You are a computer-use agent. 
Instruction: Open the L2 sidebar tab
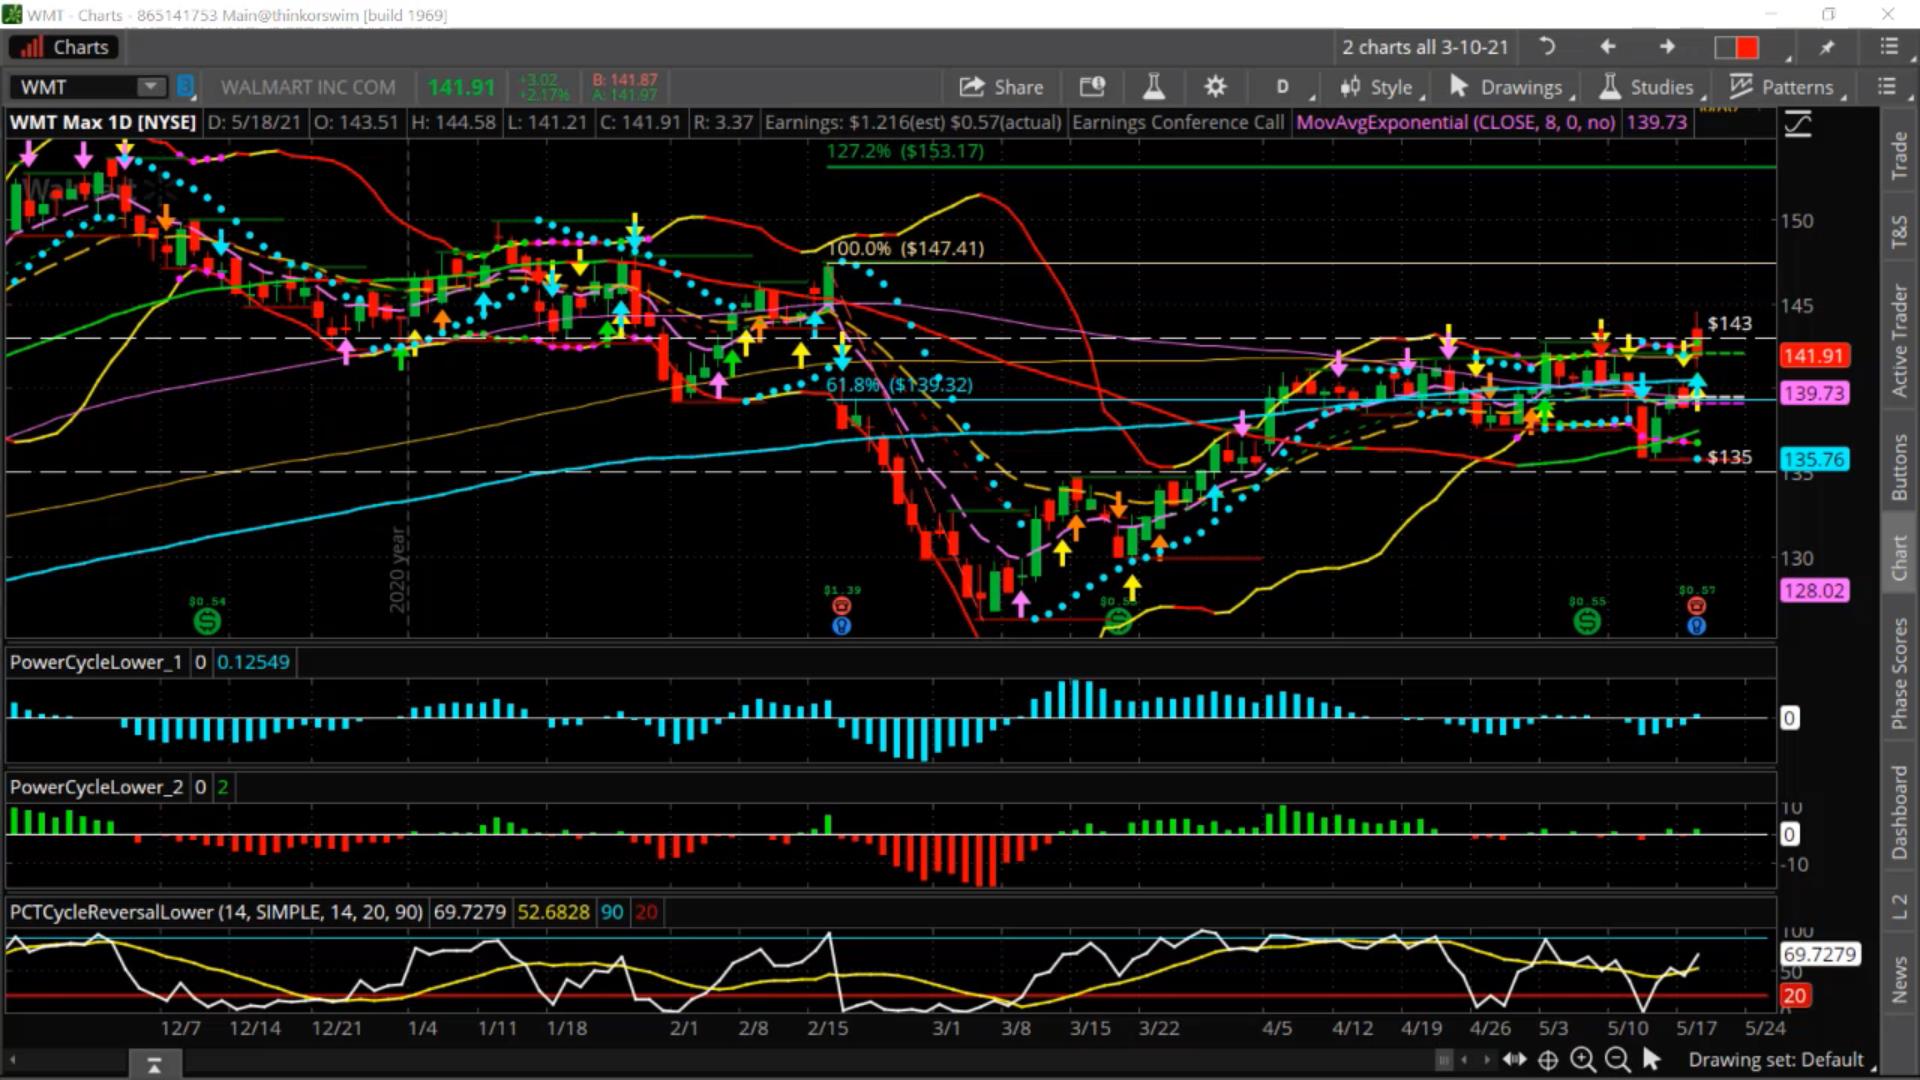coord(1899,907)
